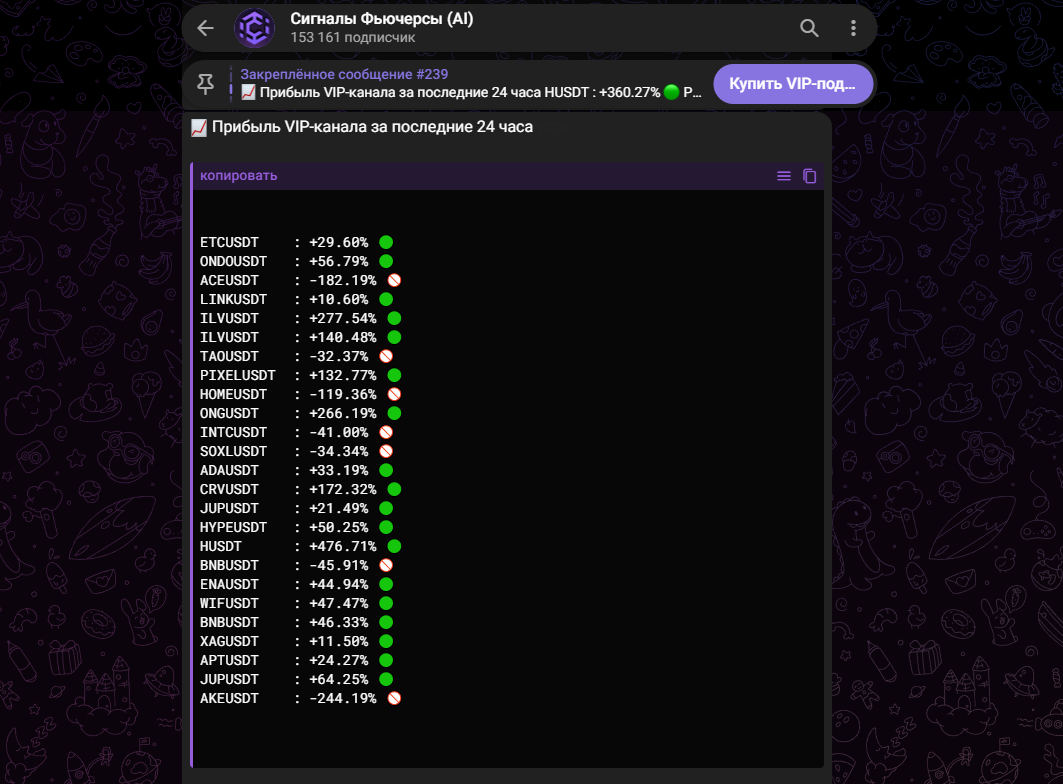Click the 153 161 подписчик subscriber count

[x=353, y=38]
